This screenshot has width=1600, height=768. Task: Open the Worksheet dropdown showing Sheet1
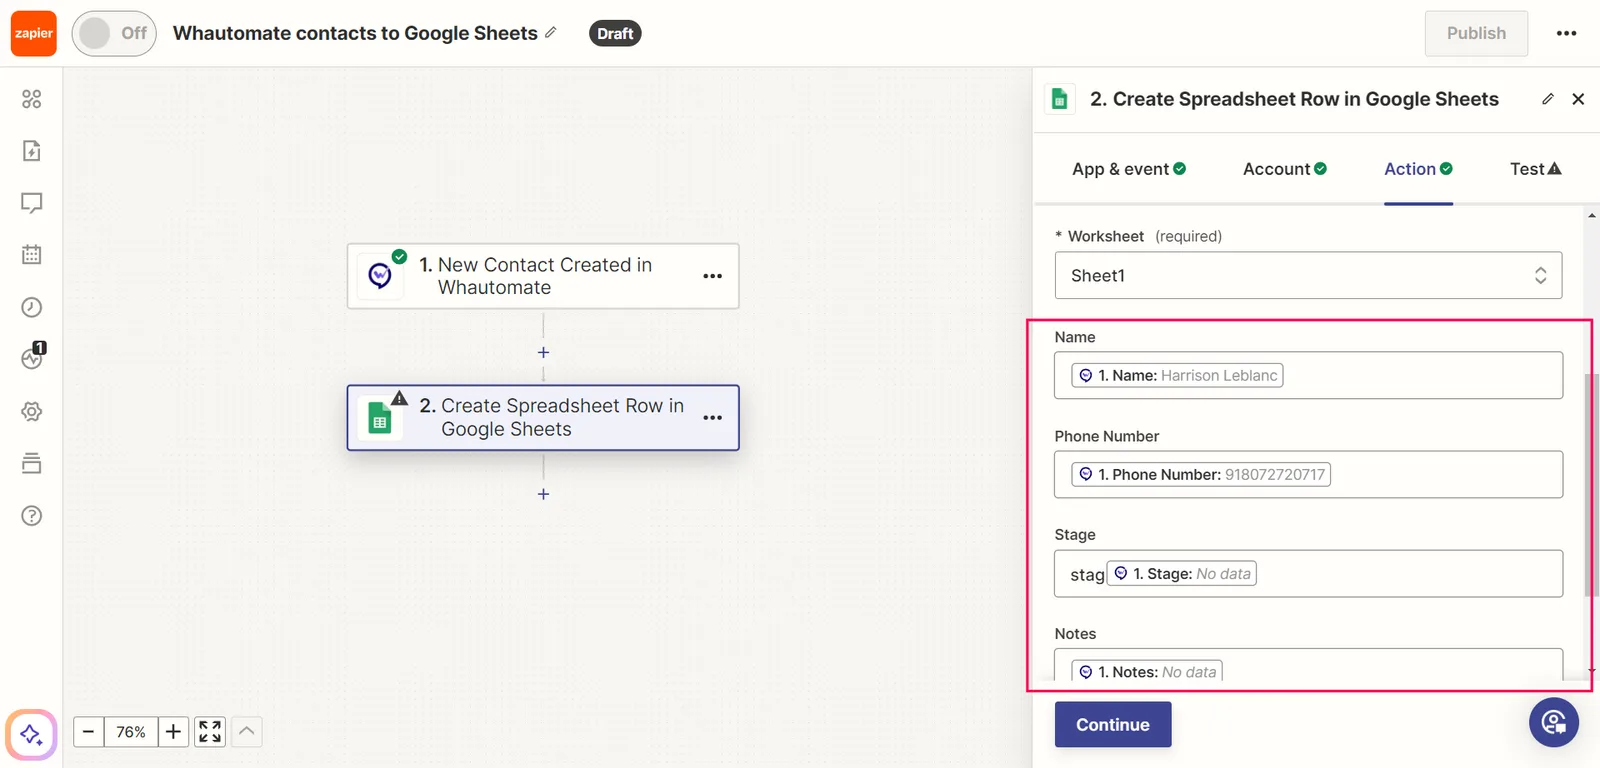pyautogui.click(x=1308, y=275)
